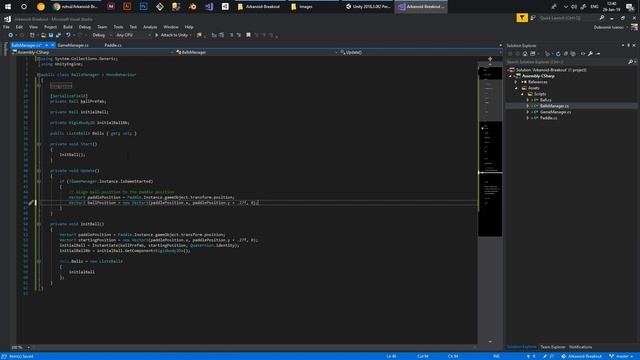Click the Solution Explorer Home icon
640x360 pixels.
tap(525, 54)
